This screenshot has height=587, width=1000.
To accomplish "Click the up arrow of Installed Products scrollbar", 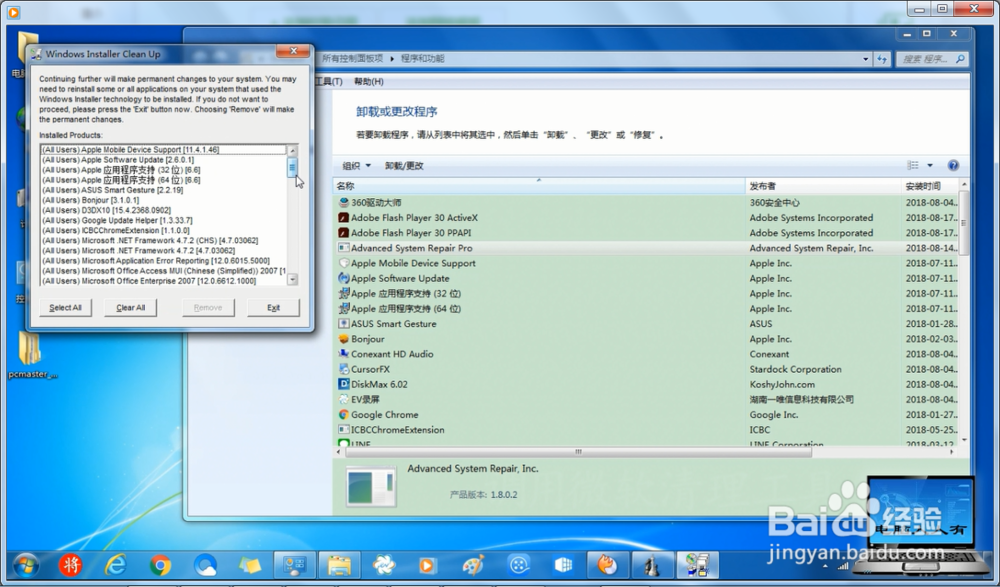I will pos(293,151).
